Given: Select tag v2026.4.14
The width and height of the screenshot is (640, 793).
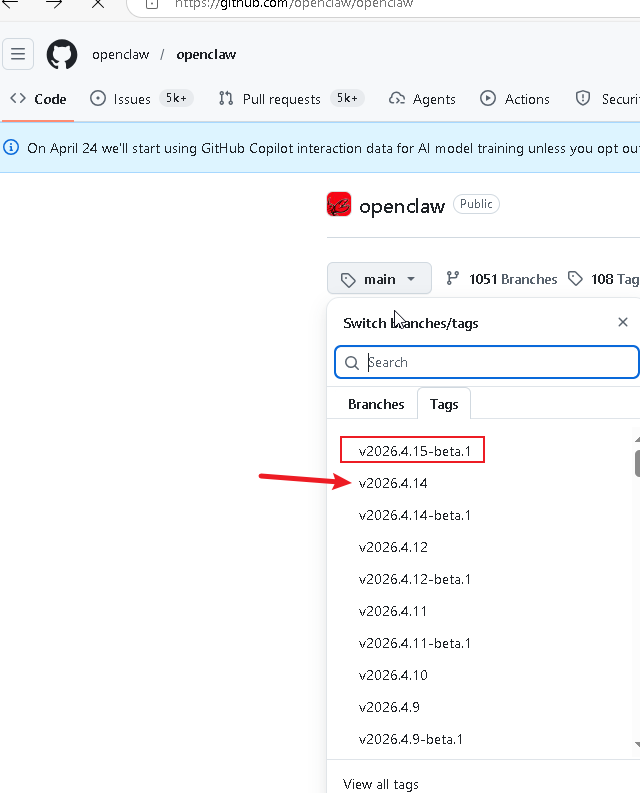Looking at the screenshot, I should 393,483.
